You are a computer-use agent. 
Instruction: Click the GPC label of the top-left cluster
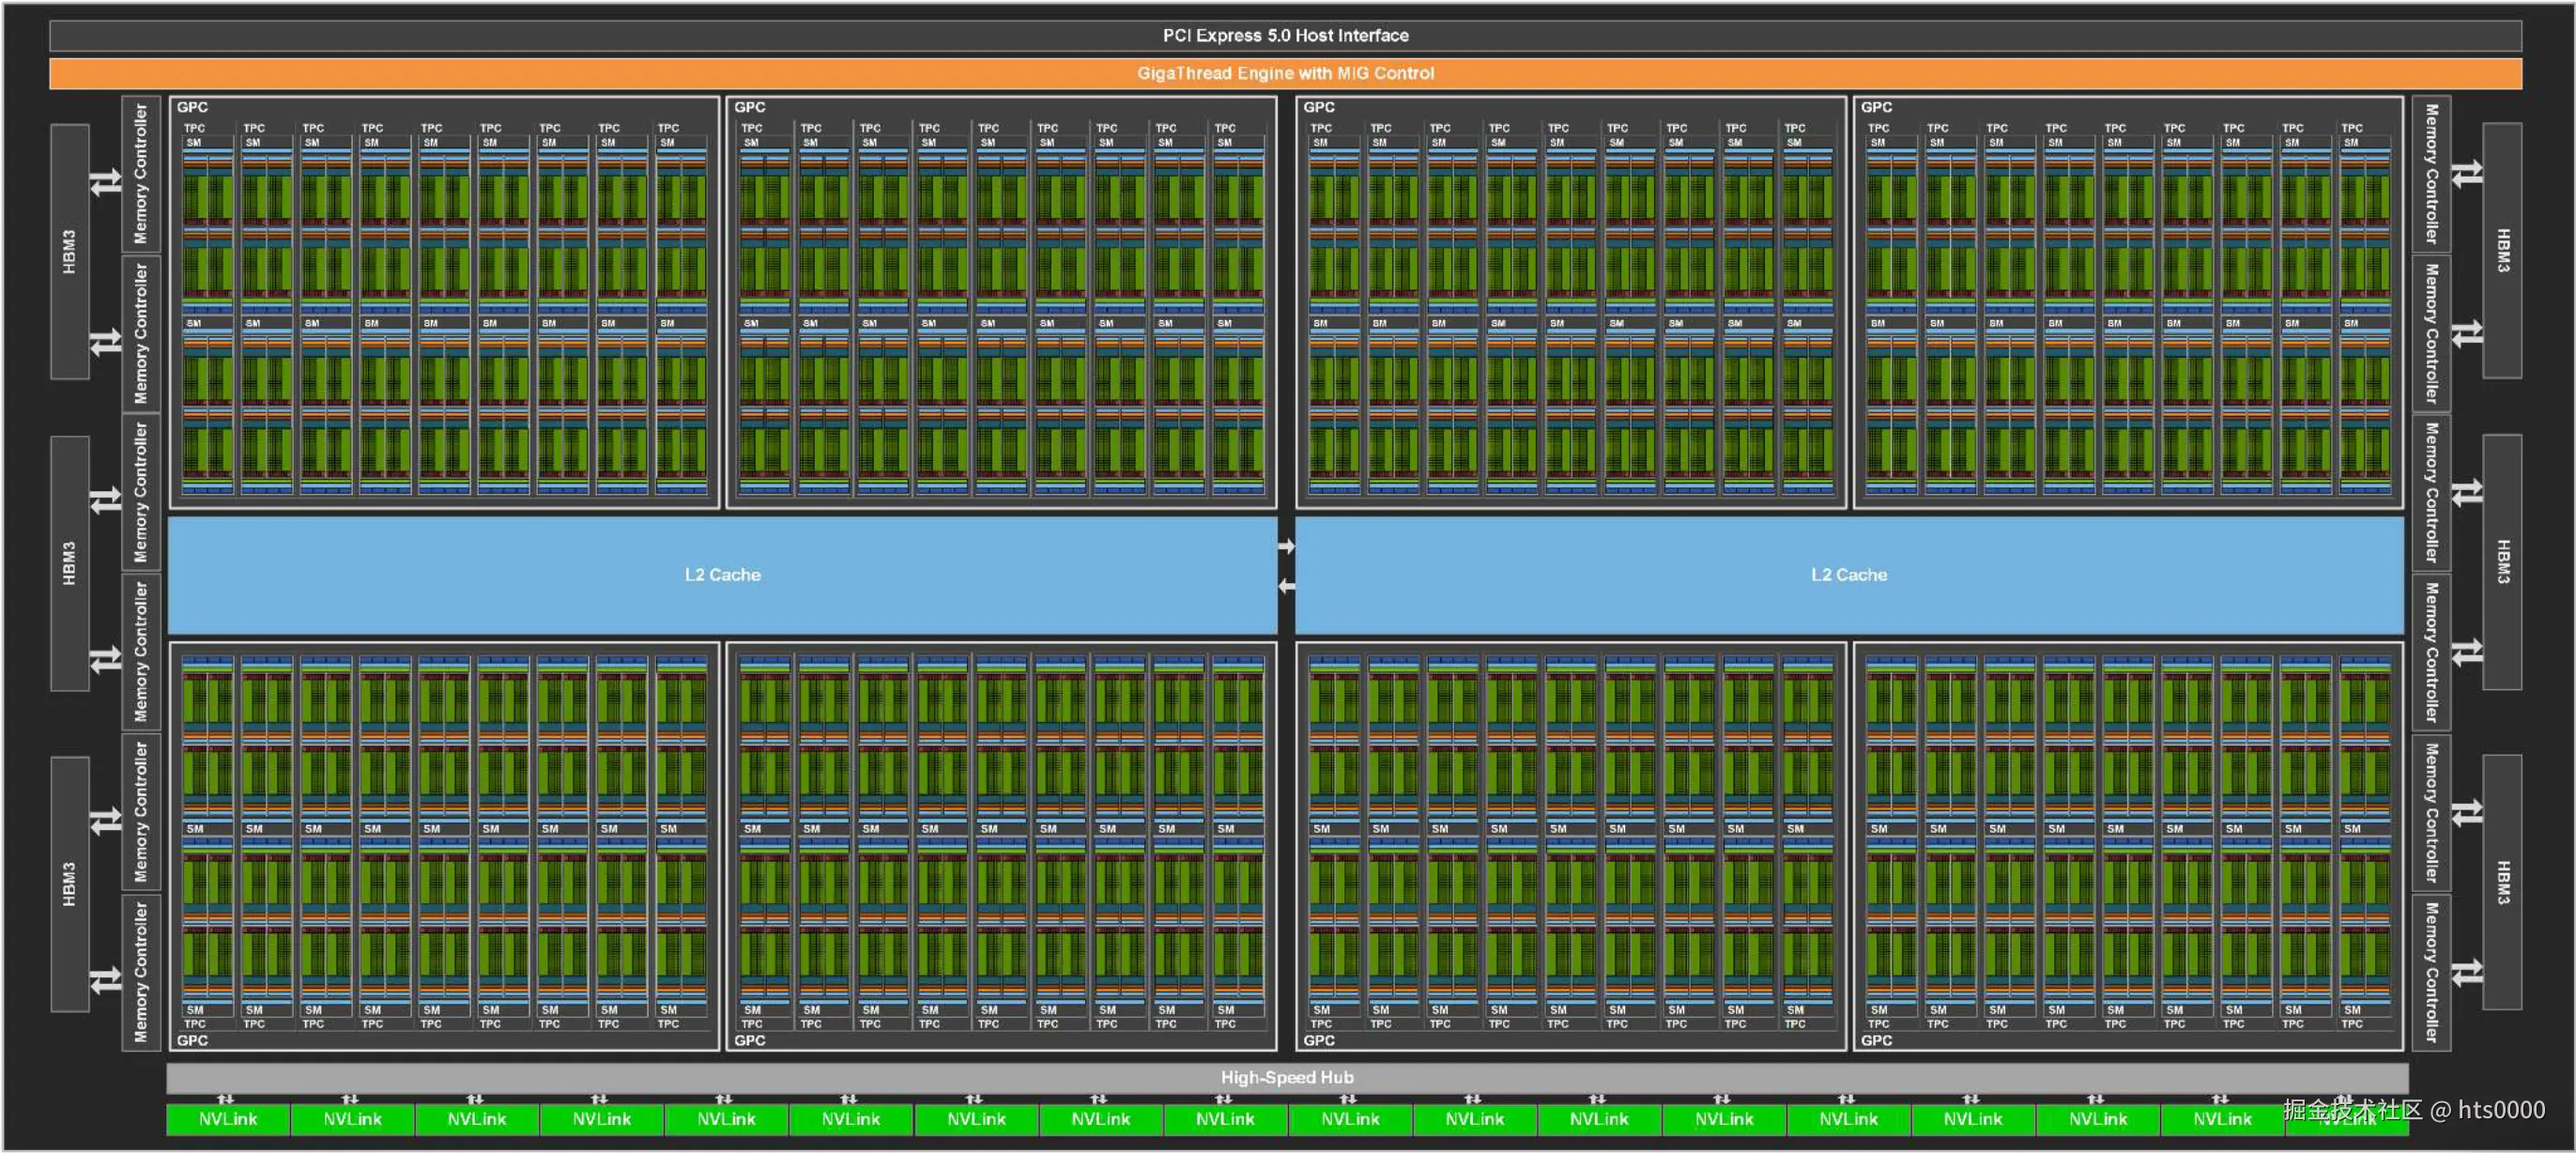pyautogui.click(x=192, y=107)
